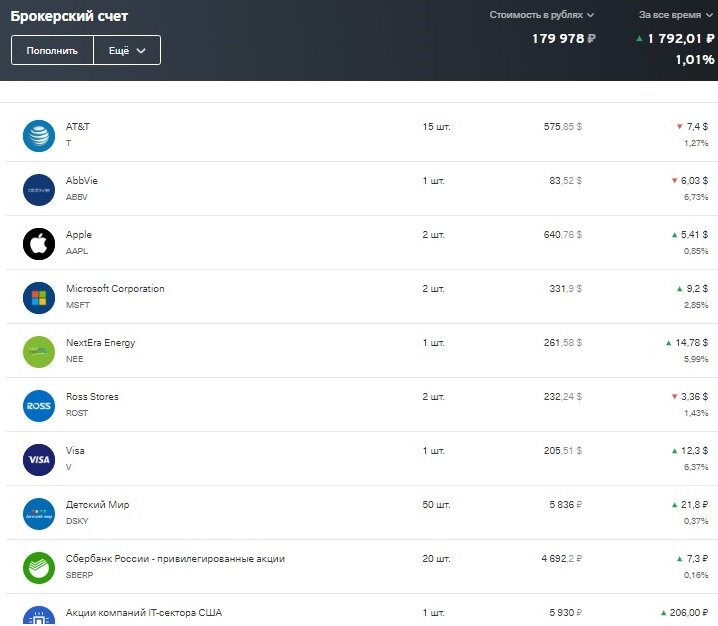Click the MSFT ticker text
718x626 pixels.
[x=78, y=305]
